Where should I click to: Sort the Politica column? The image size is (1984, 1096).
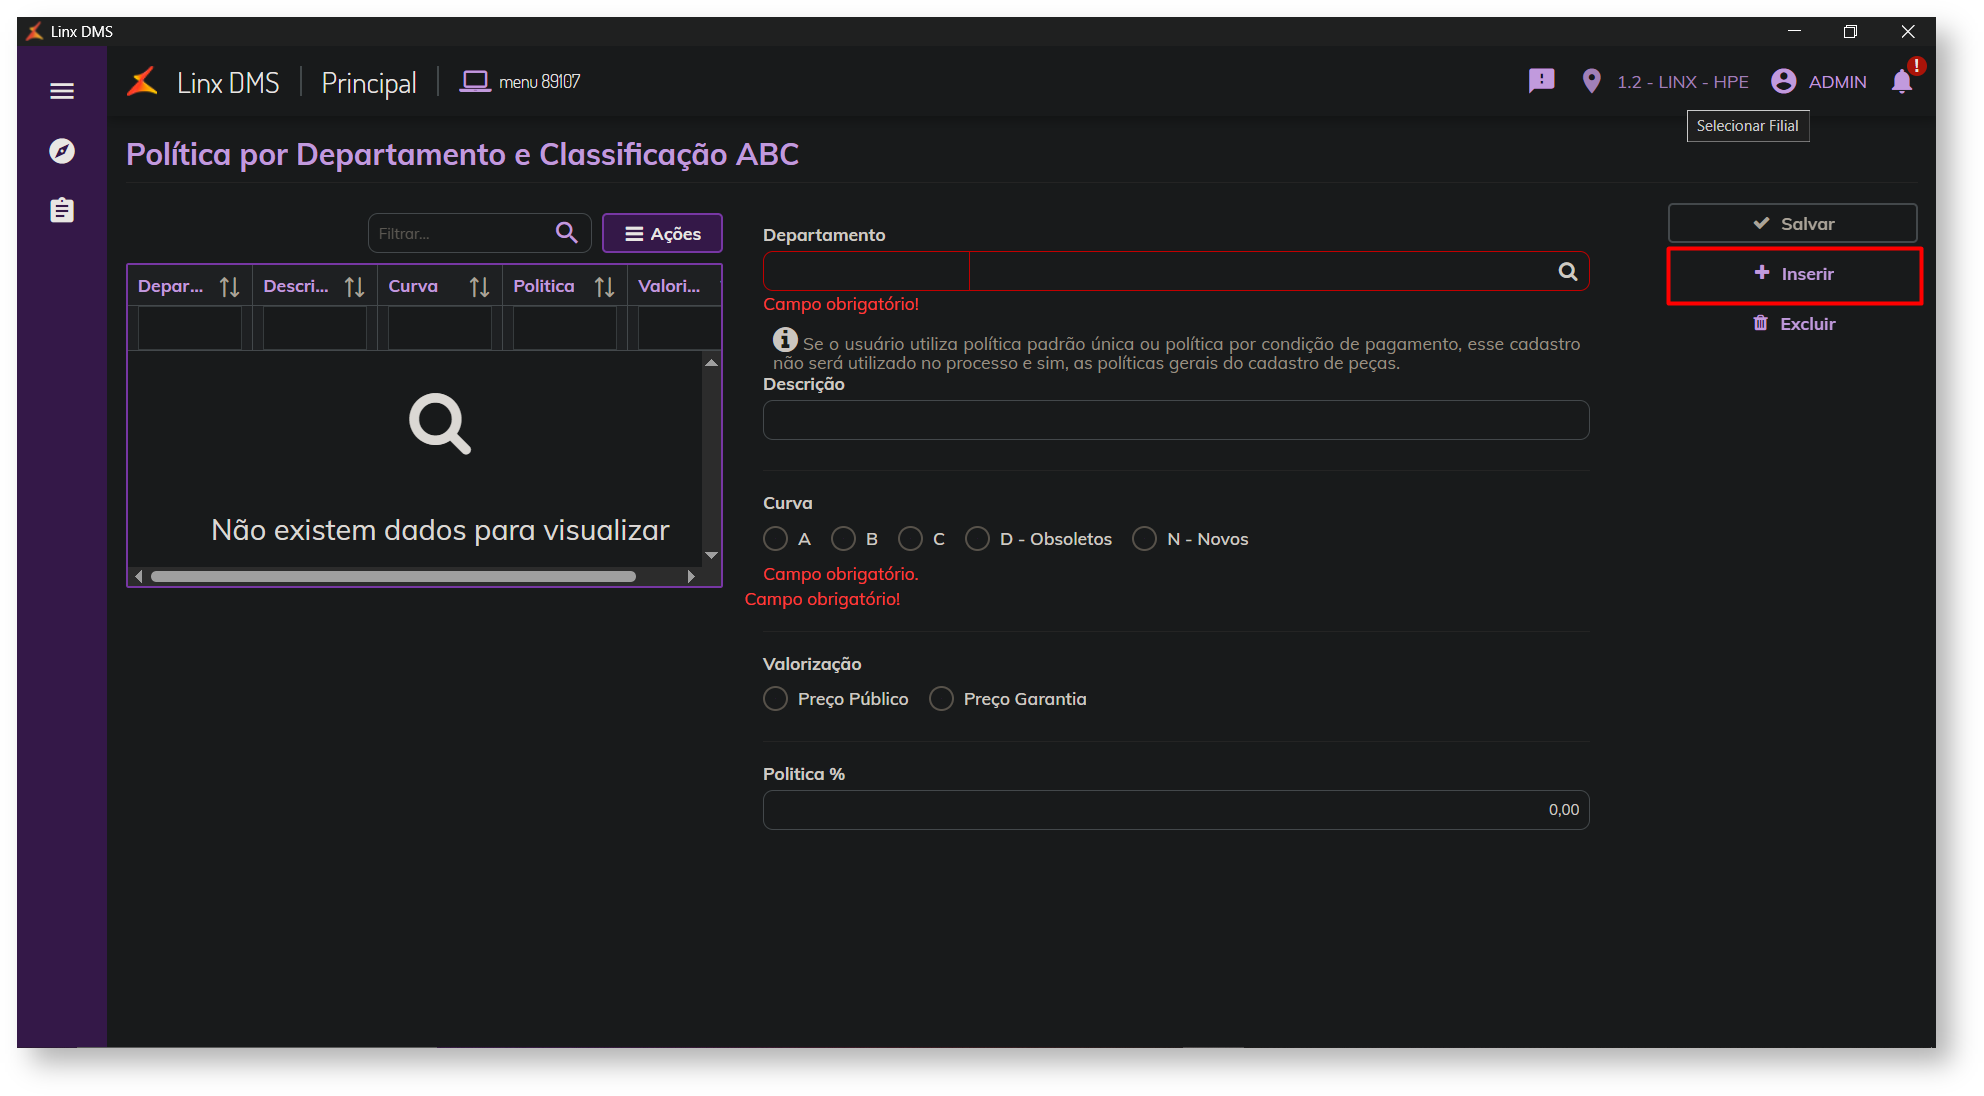(604, 287)
